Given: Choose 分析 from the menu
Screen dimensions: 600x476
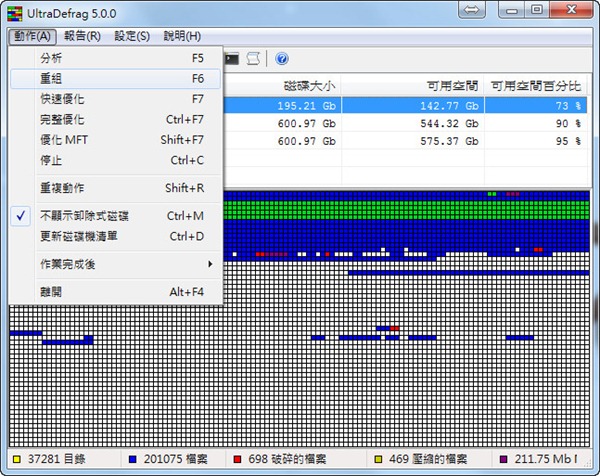Looking at the screenshot, I should [x=116, y=58].
